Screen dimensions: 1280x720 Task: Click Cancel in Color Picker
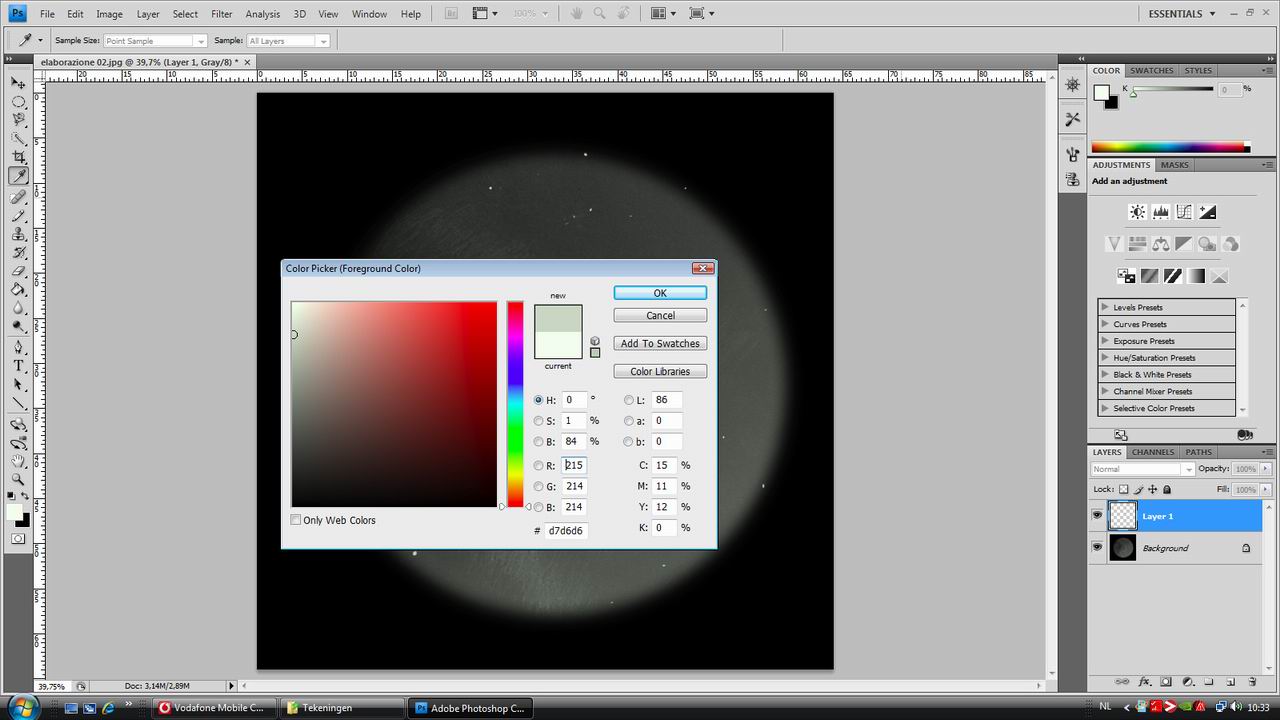(x=660, y=315)
